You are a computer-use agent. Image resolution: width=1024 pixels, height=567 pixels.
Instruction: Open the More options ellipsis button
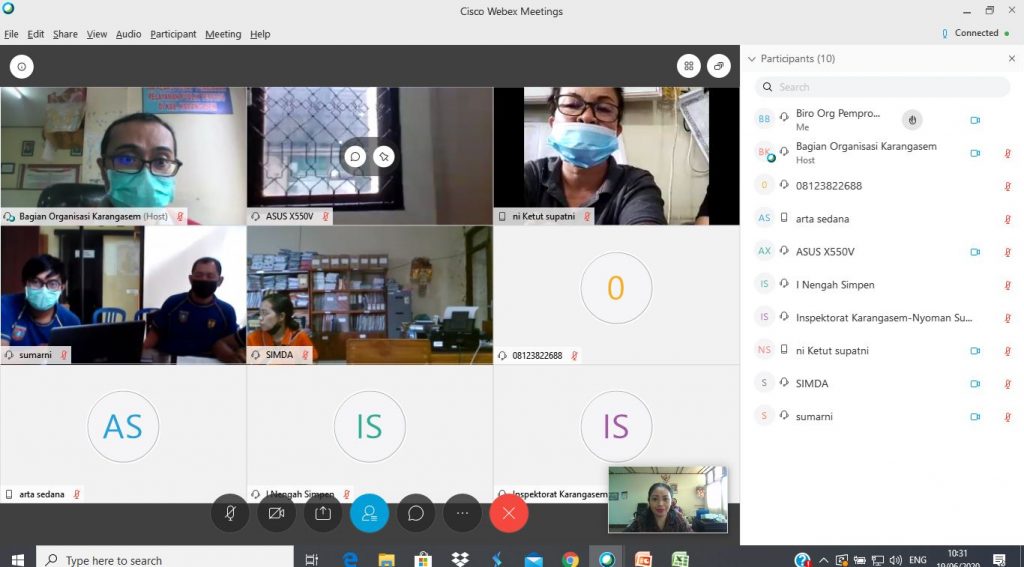462,513
